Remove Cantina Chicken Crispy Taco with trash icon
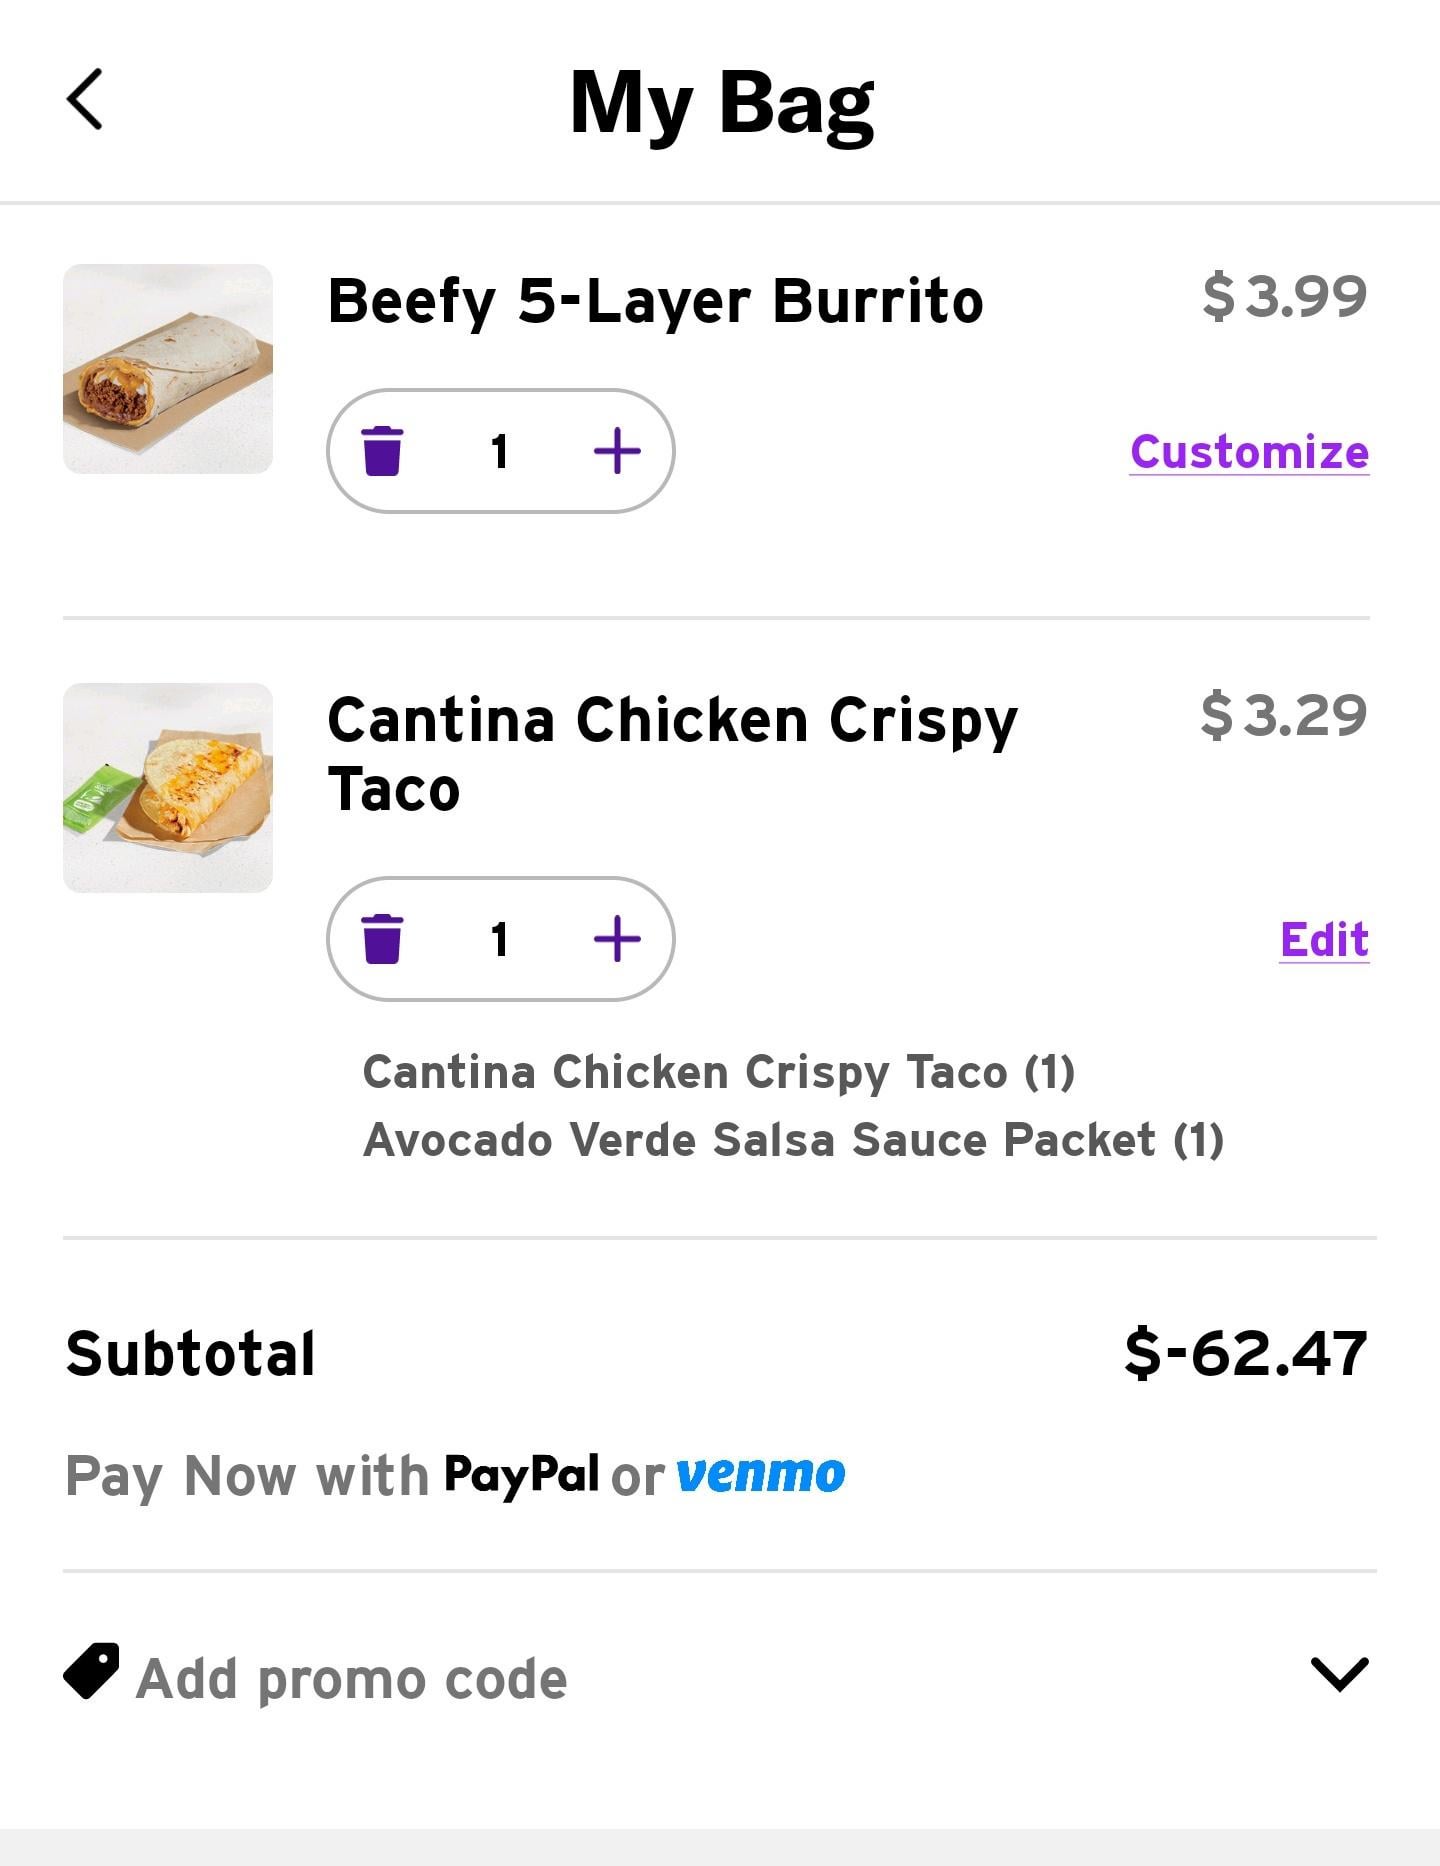 click(382, 939)
